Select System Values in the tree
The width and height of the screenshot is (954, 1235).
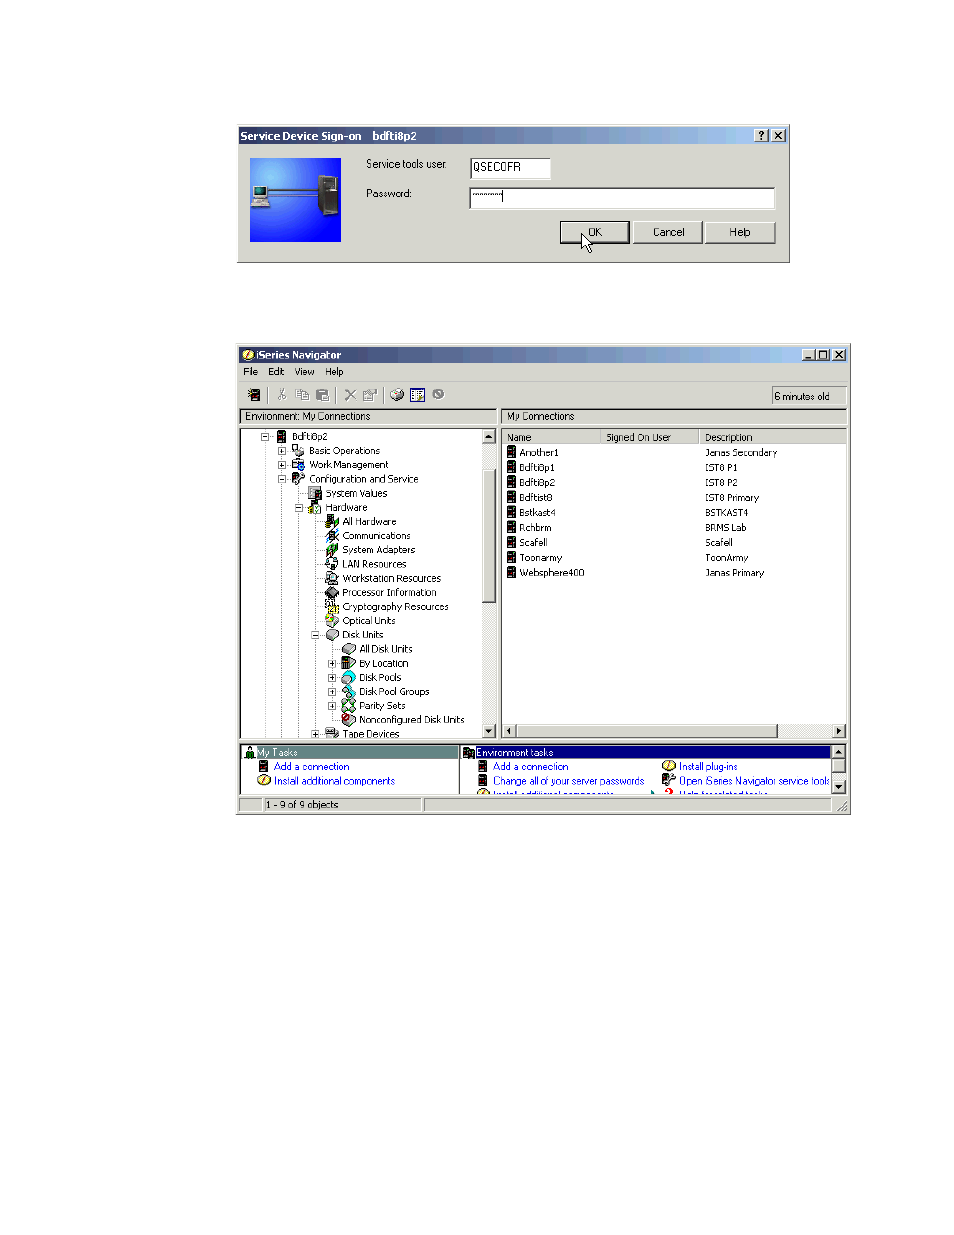[x=356, y=494]
